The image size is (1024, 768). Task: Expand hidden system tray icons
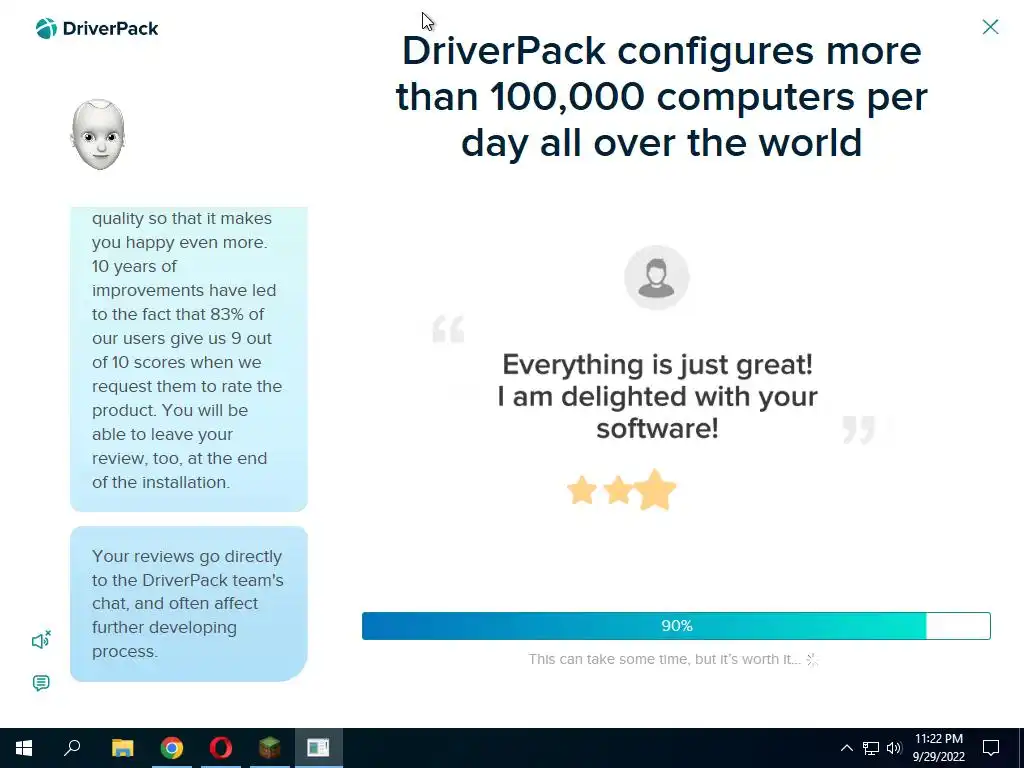click(x=846, y=748)
